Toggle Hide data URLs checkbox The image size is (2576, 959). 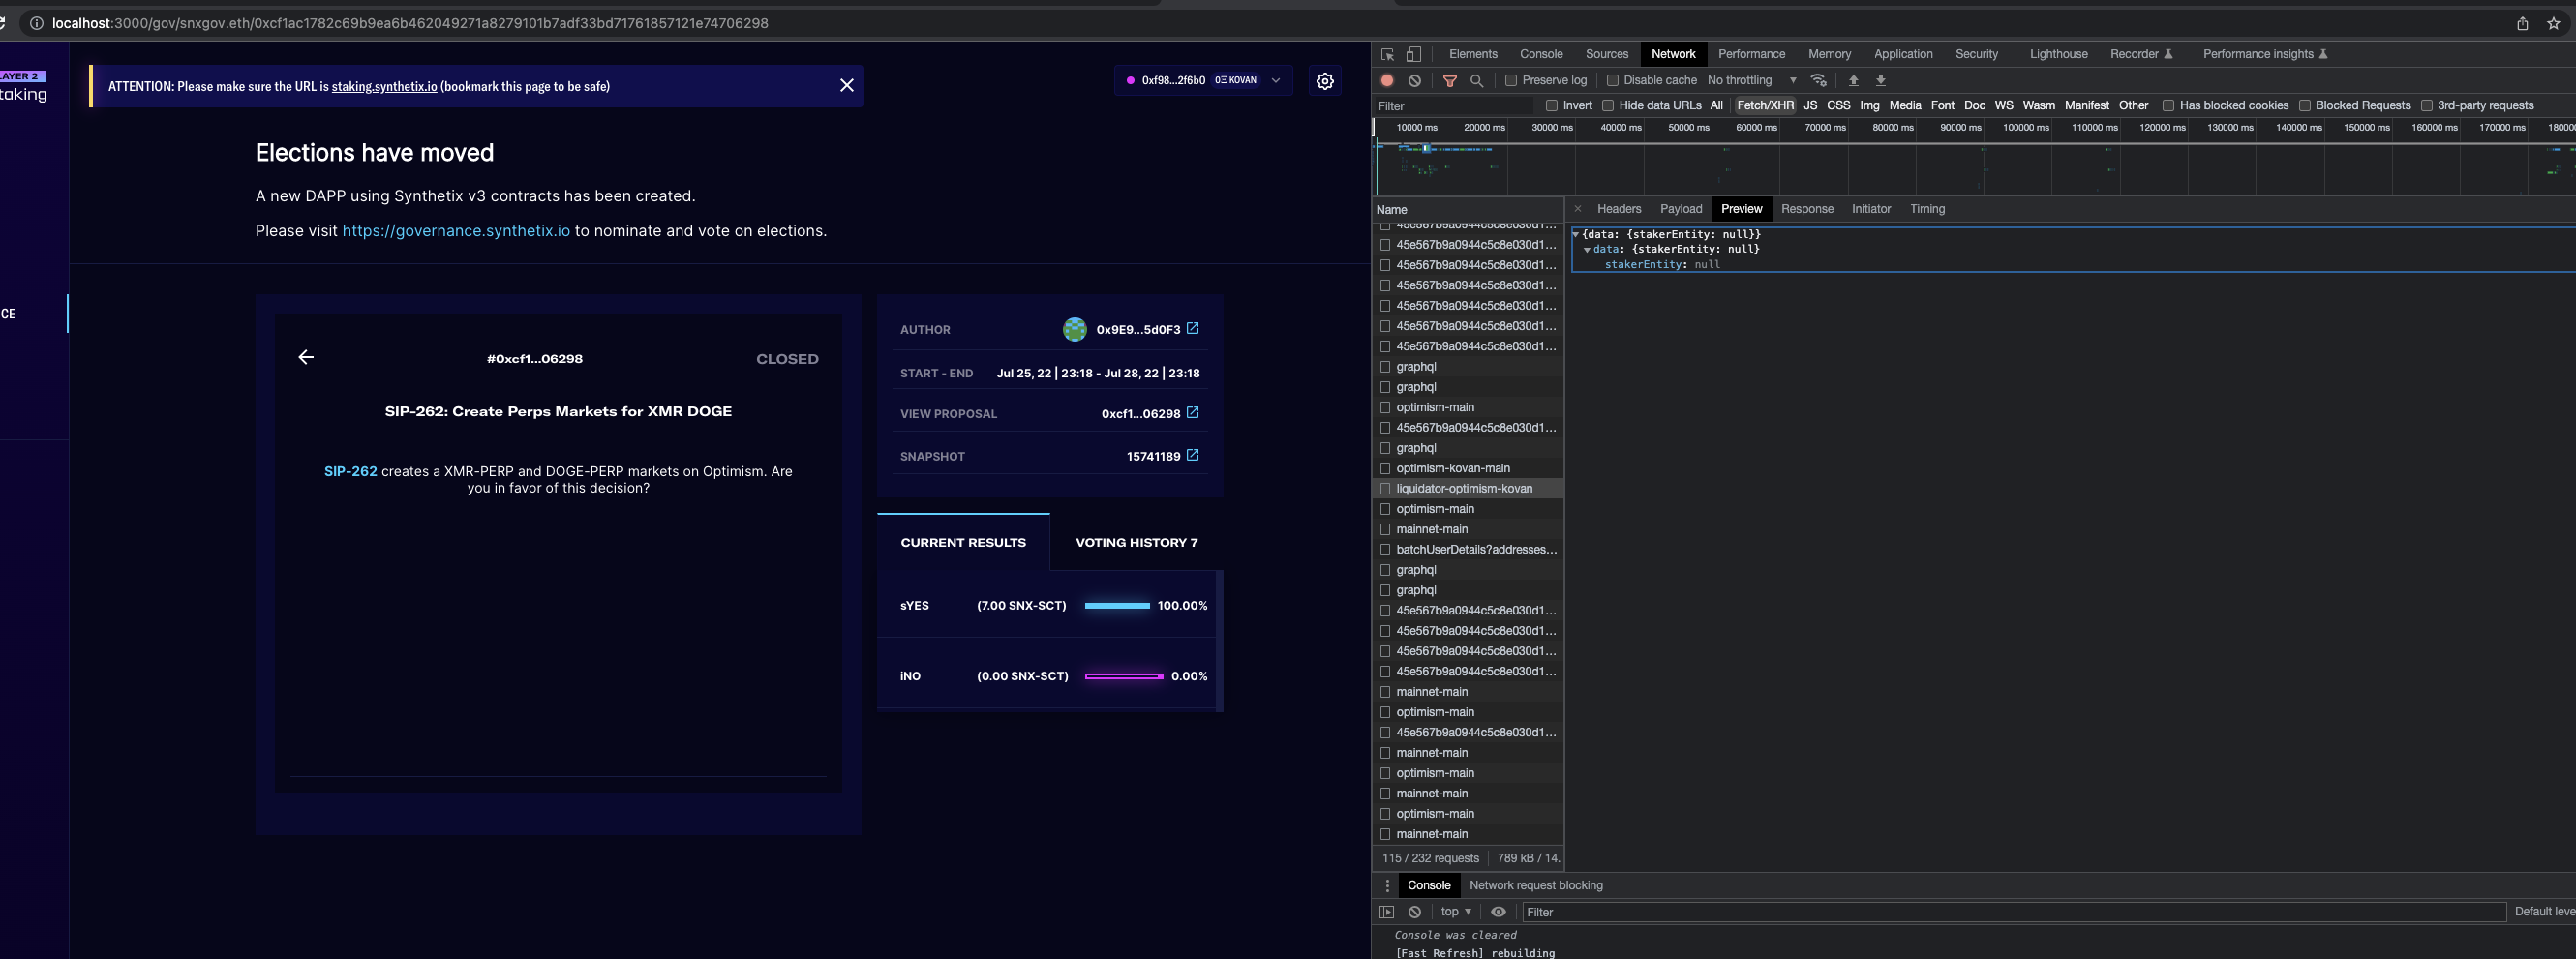1607,105
